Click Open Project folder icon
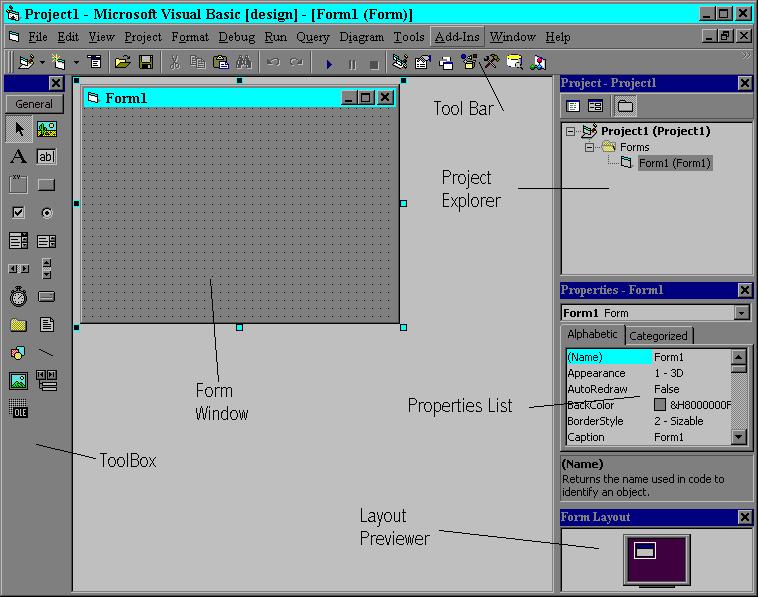This screenshot has height=597, width=758. click(123, 62)
